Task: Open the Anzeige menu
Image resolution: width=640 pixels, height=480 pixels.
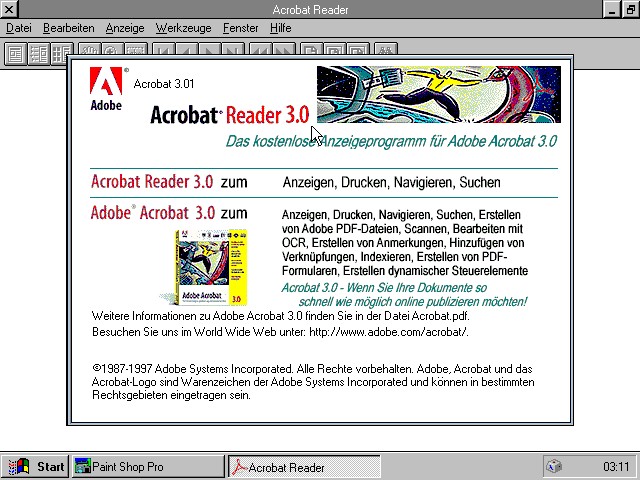Action: pos(125,28)
